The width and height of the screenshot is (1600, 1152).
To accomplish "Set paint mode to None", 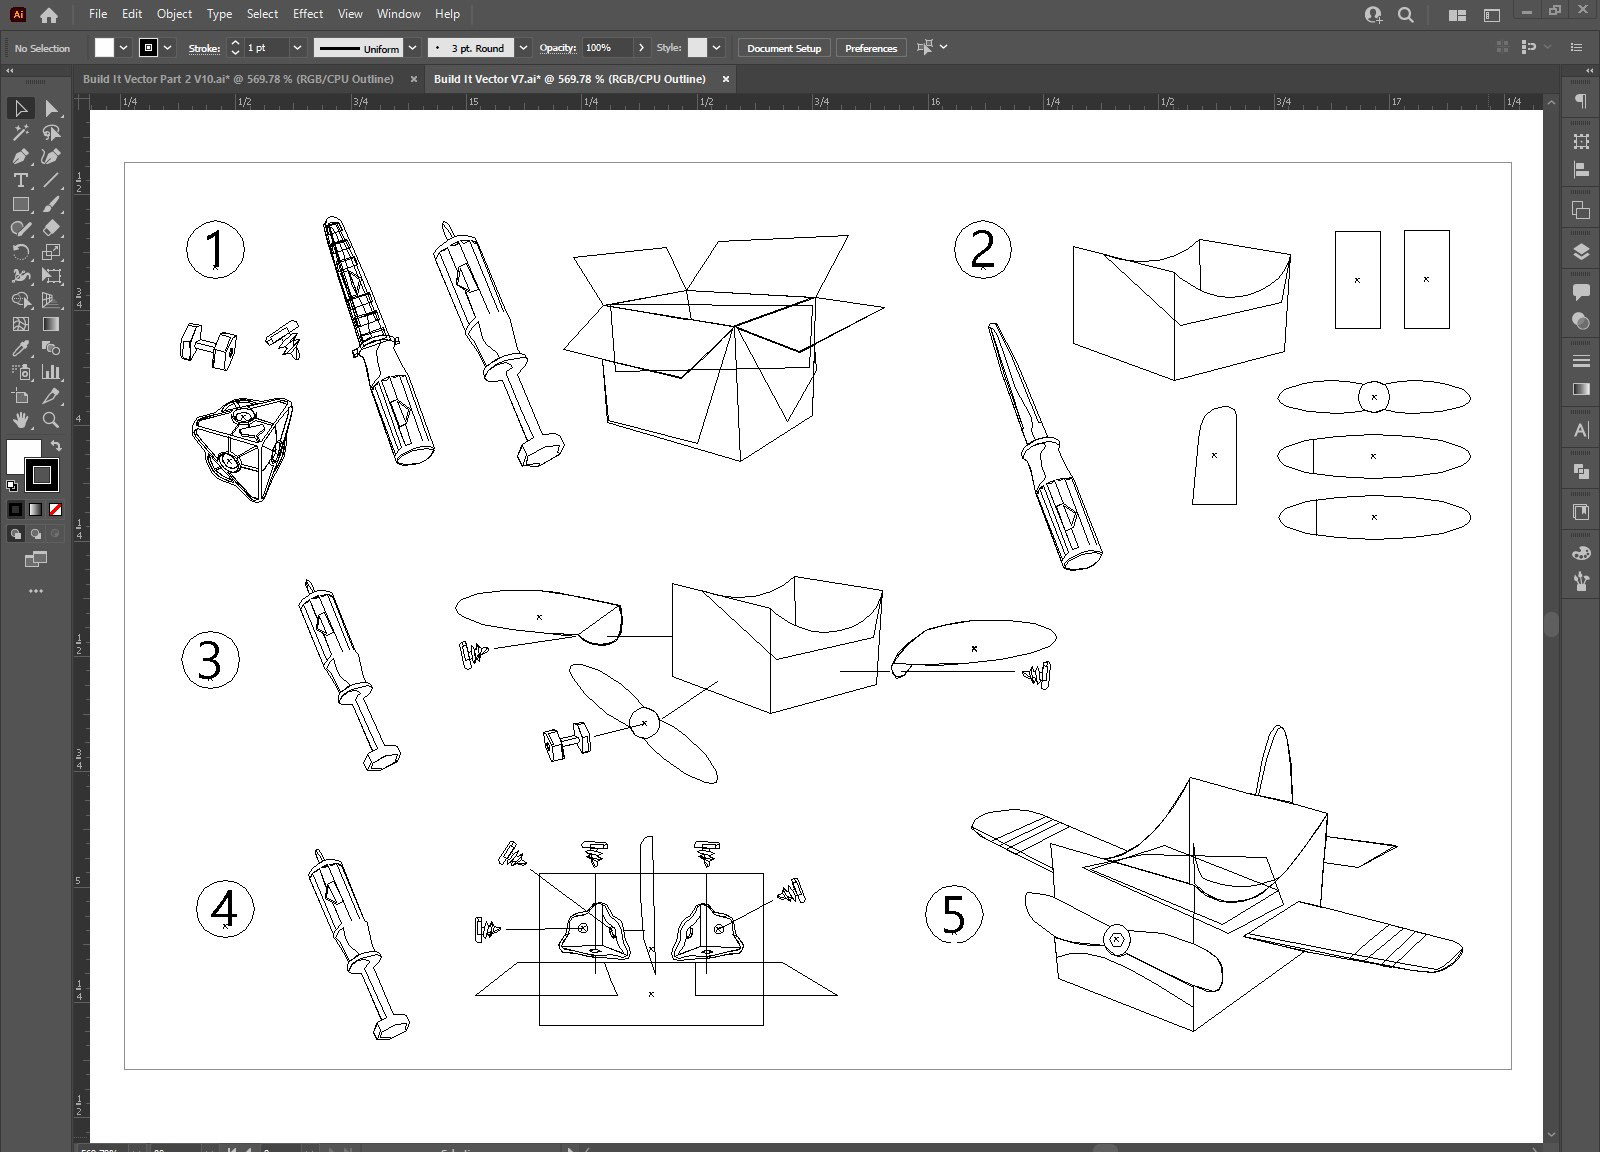I will point(55,509).
